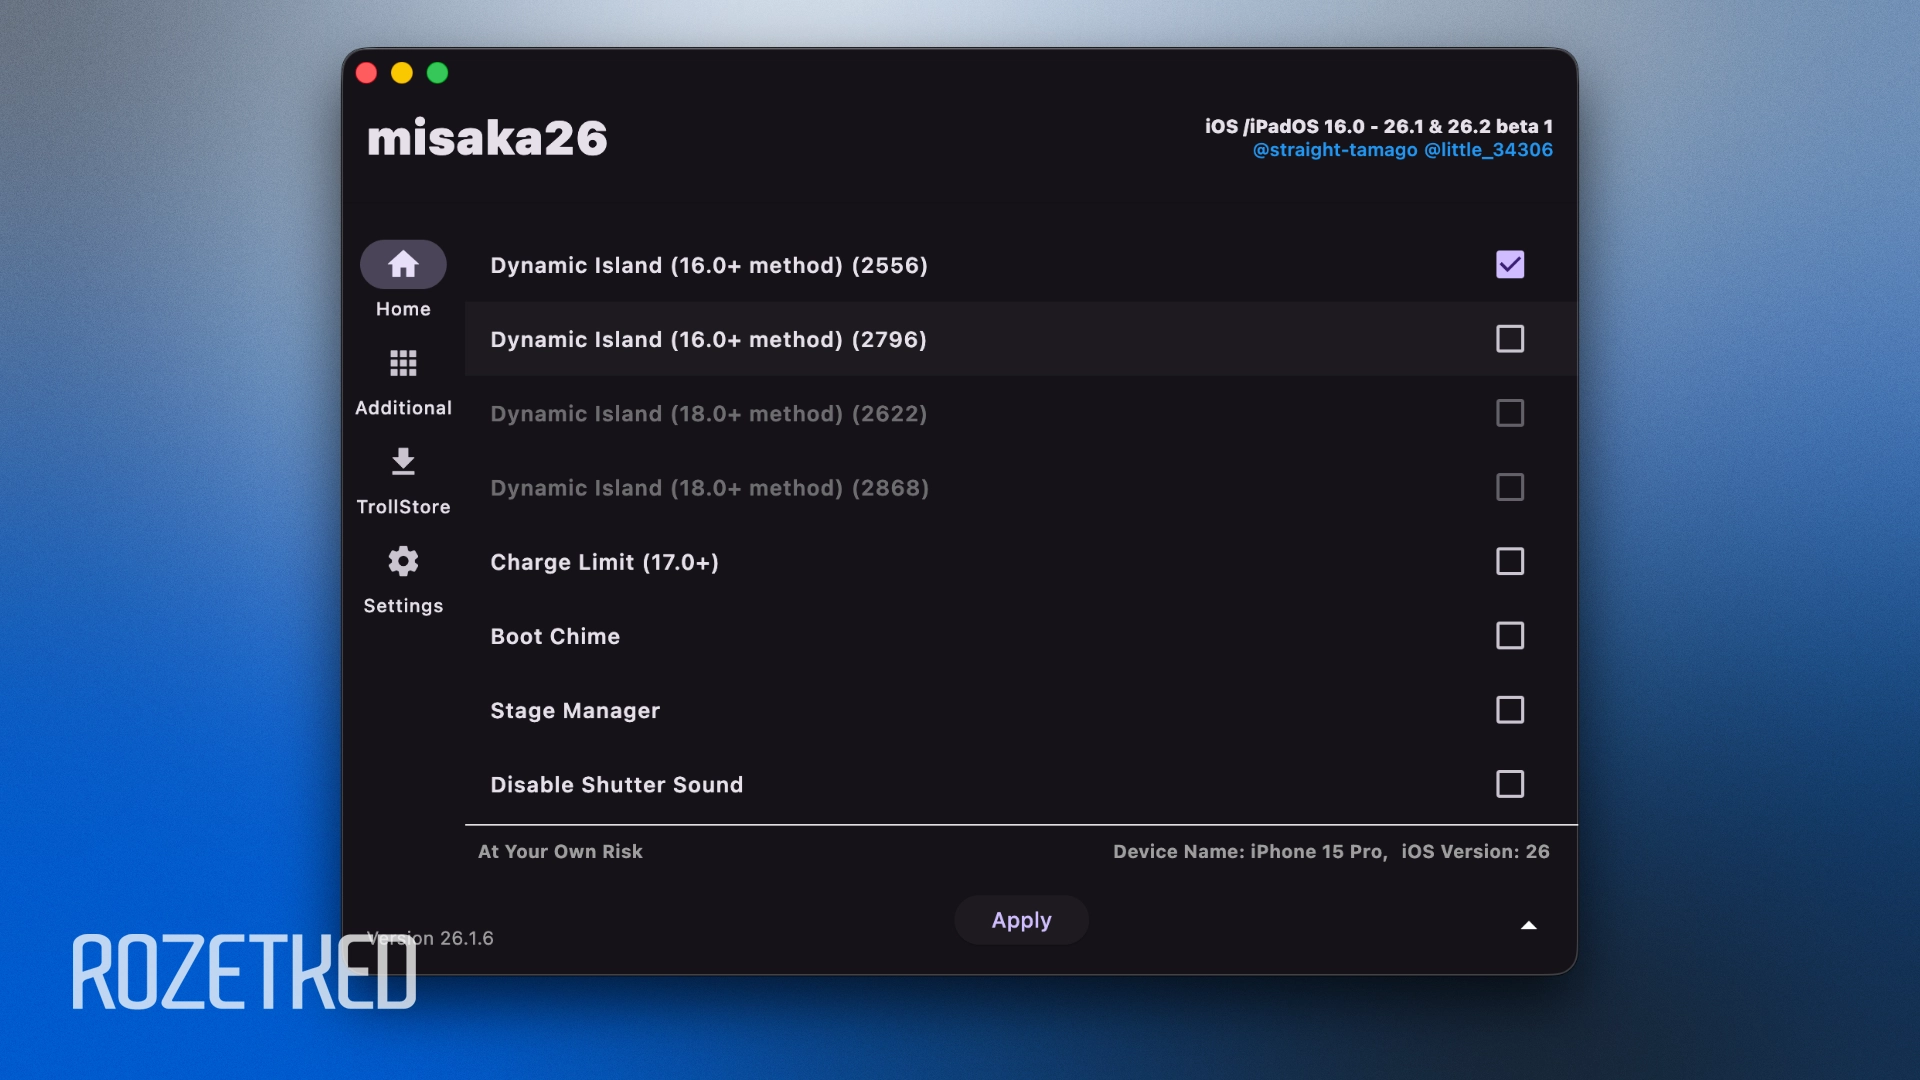Viewport: 1920px width, 1080px height.
Task: Expand the bottom panel arrow
Action: click(x=1528, y=925)
